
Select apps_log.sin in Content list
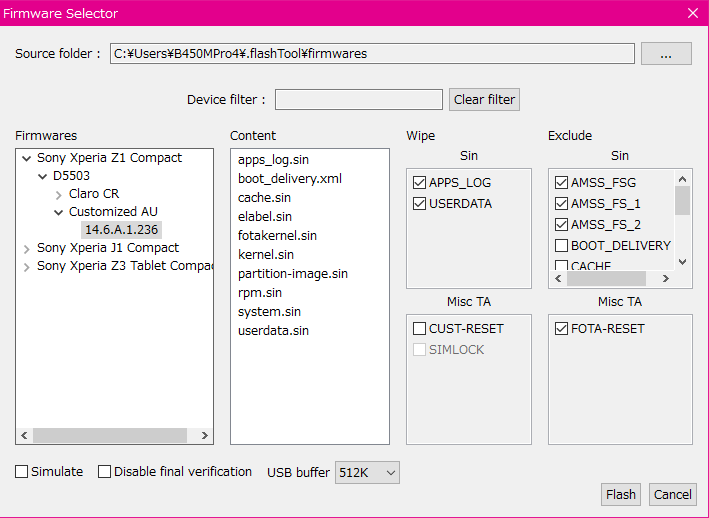point(273,160)
